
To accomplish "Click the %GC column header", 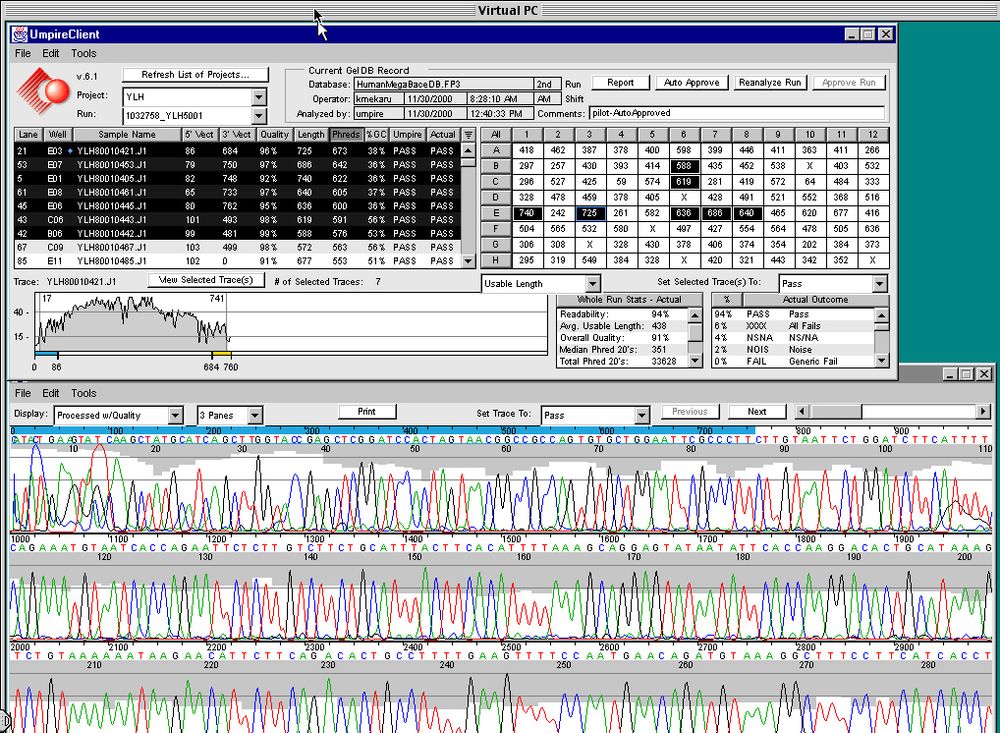I will tap(376, 135).
